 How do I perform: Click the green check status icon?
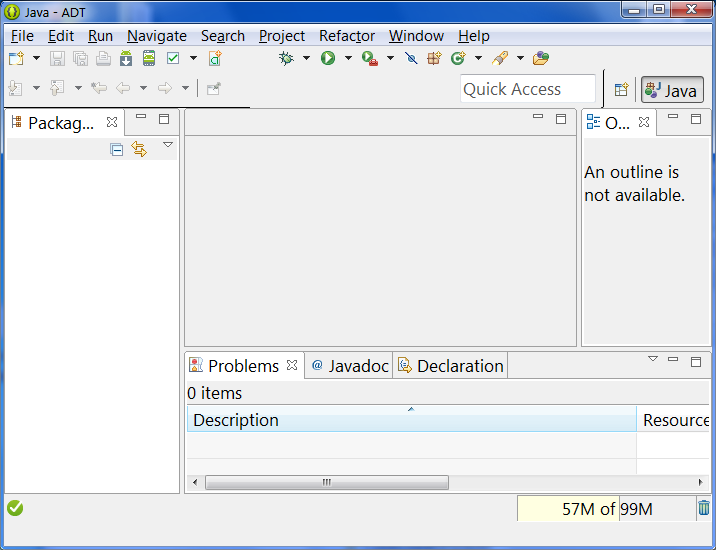tap(15, 508)
